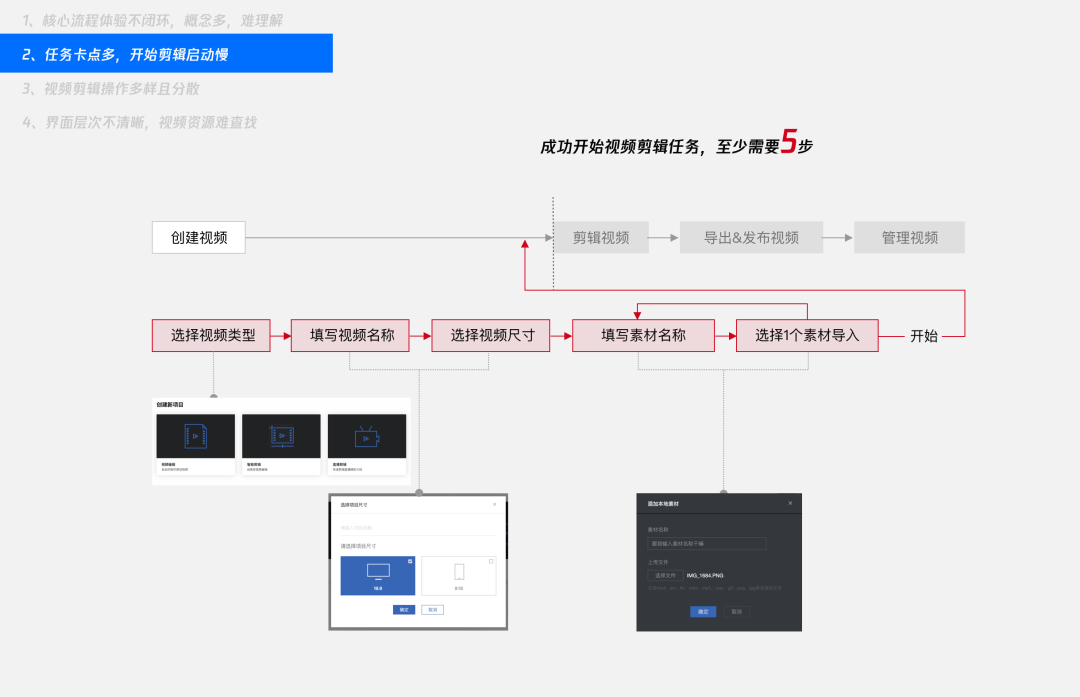Click the 选择视频类型 step box
Viewport: 1080px width, 697px height.
click(211, 335)
